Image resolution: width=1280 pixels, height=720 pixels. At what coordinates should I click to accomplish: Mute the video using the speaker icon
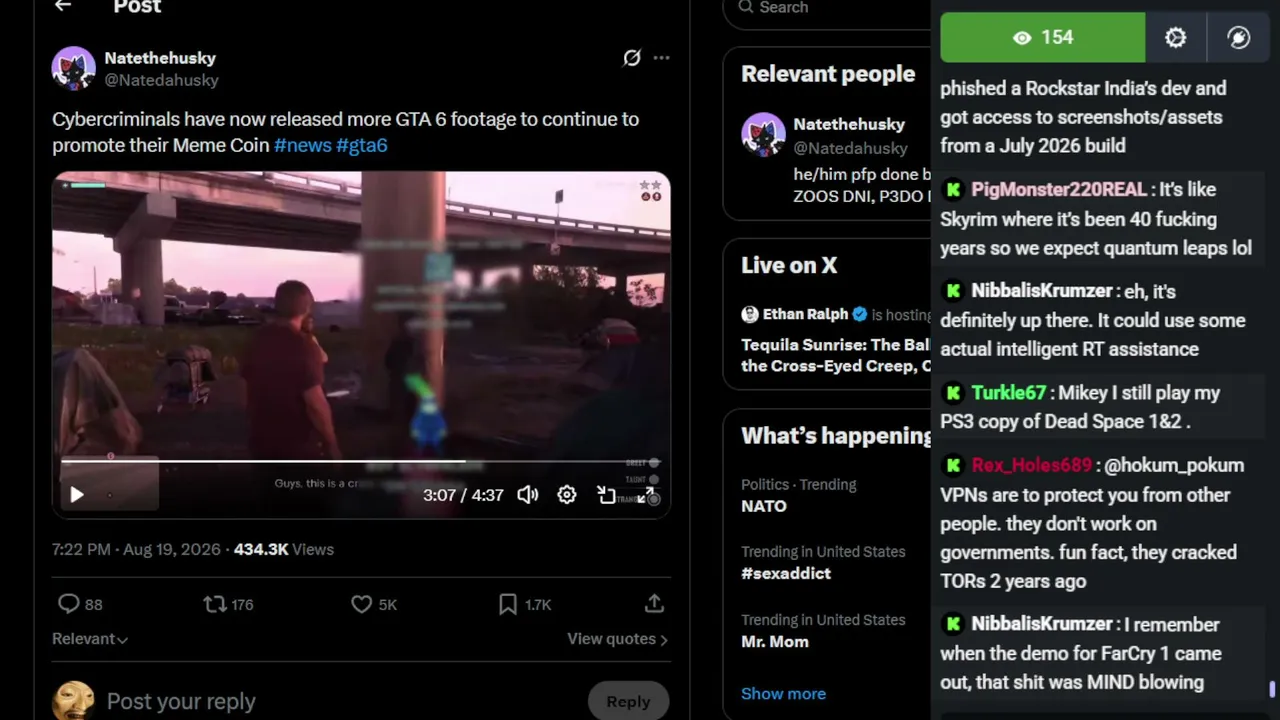[528, 495]
